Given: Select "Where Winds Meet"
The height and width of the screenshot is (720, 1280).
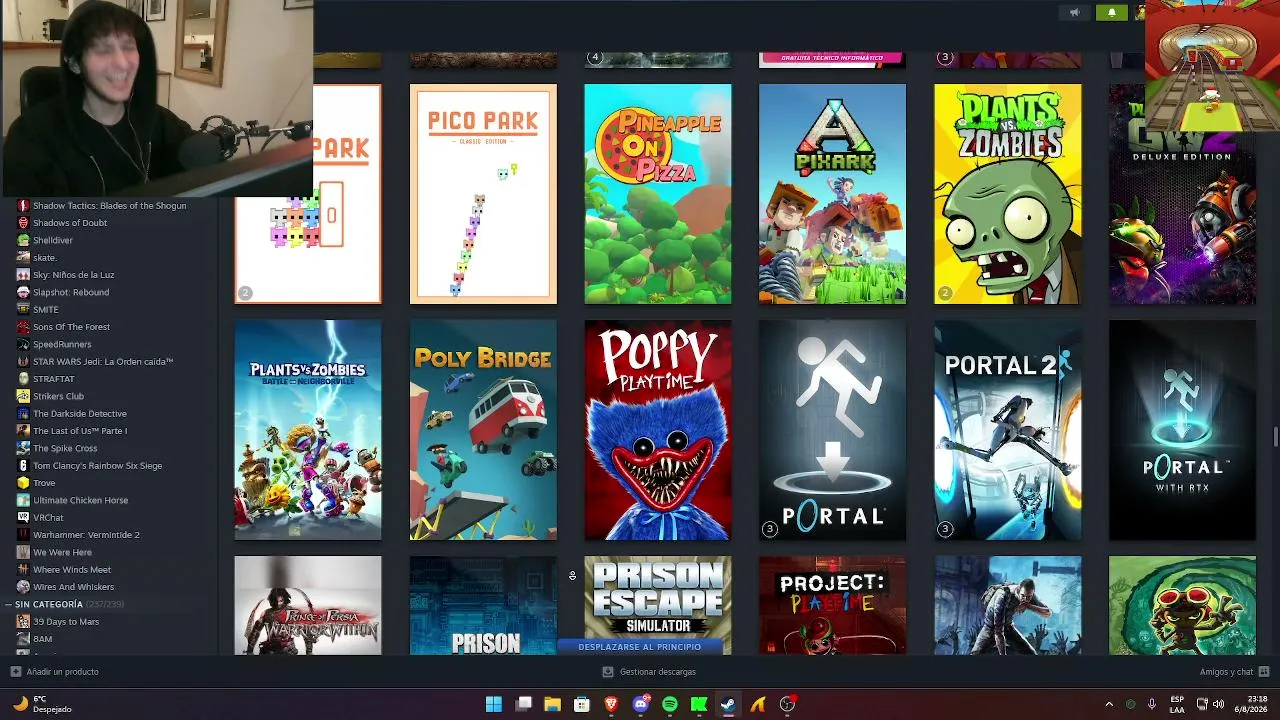Looking at the screenshot, I should [x=72, y=569].
